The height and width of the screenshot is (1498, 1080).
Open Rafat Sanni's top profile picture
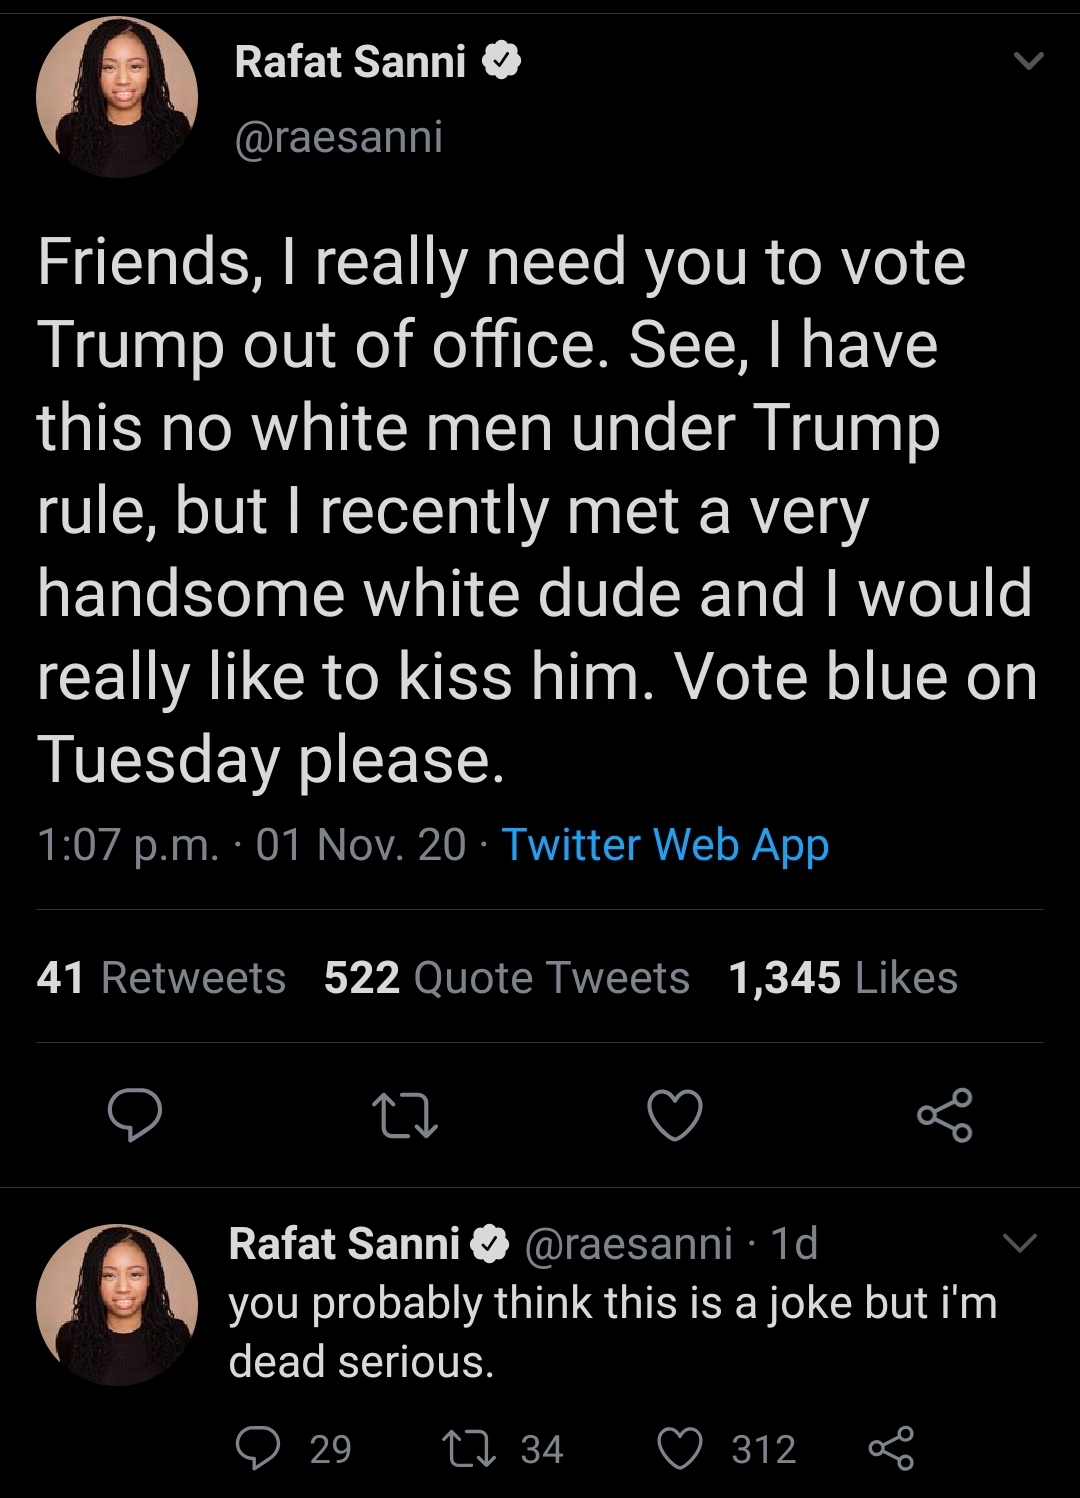pyautogui.click(x=117, y=97)
